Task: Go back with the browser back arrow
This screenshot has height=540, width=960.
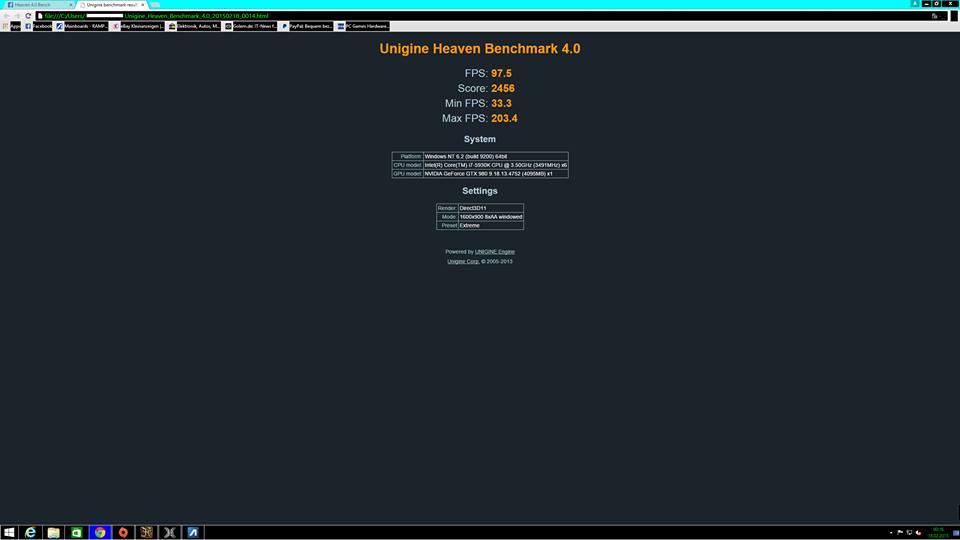Action: (6, 16)
